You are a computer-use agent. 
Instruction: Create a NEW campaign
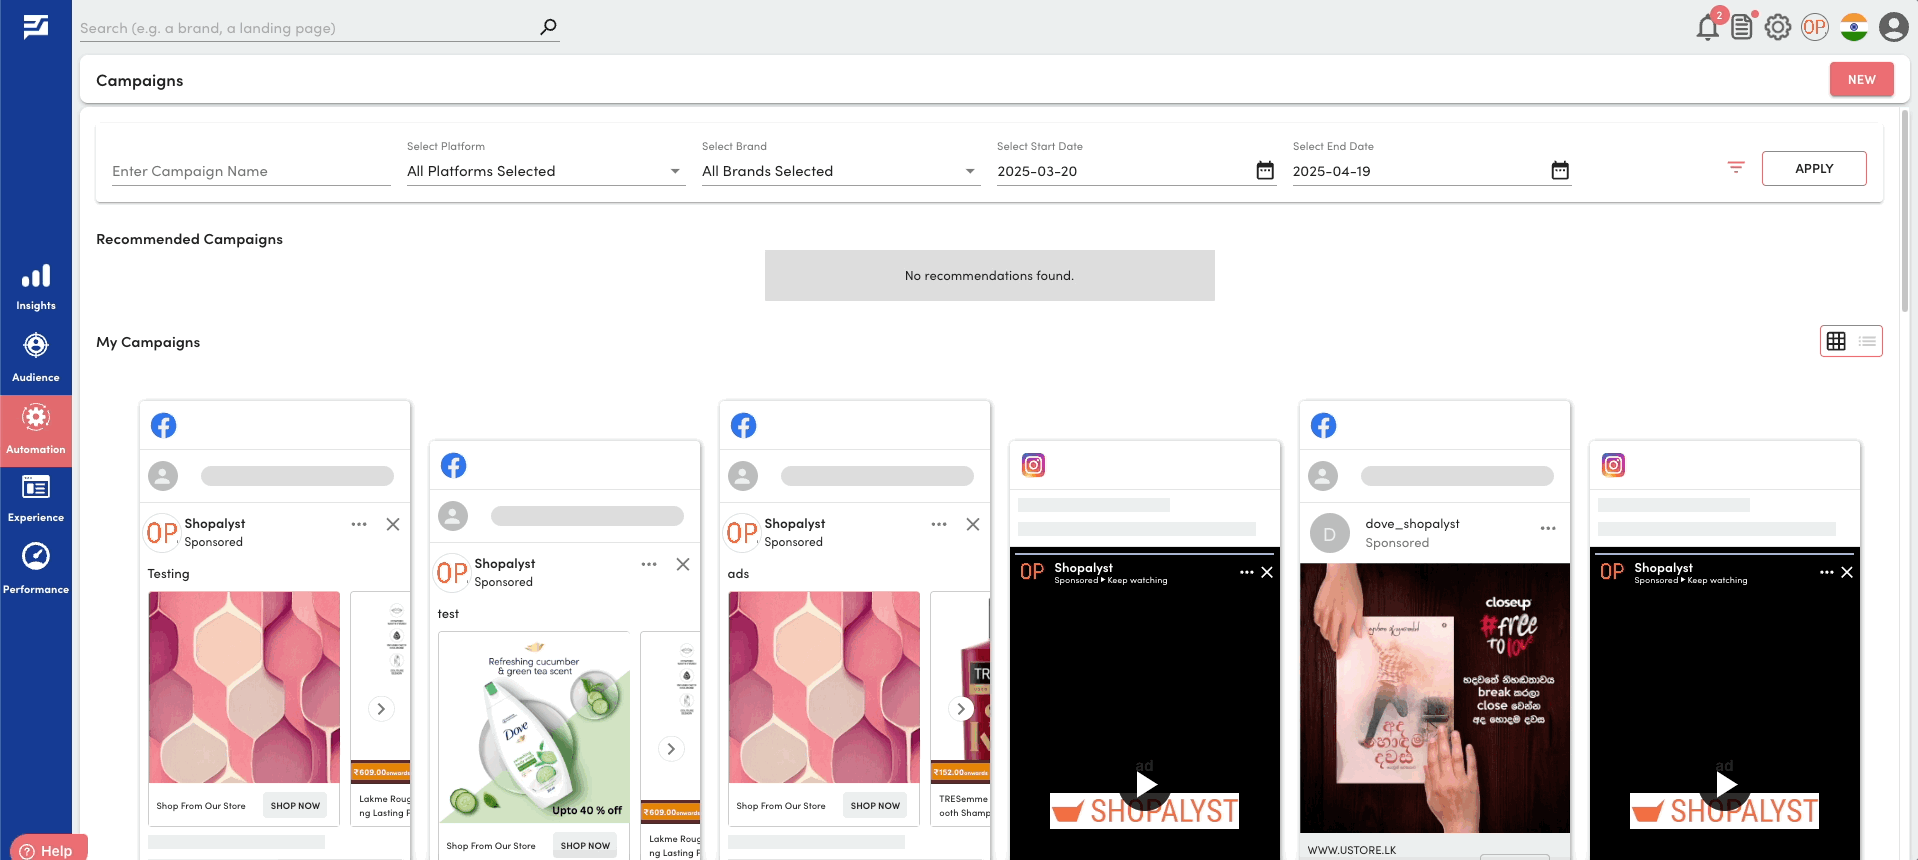1862,80
